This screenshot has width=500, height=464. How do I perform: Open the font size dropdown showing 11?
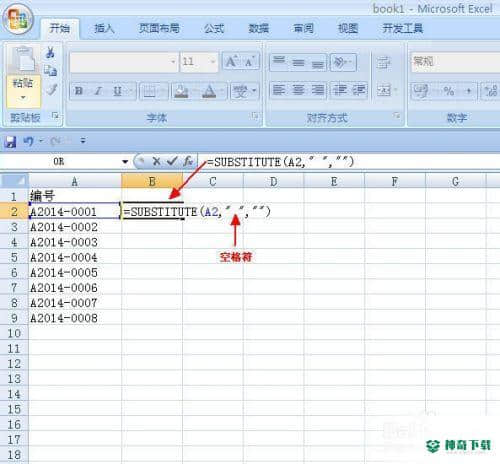[199, 62]
